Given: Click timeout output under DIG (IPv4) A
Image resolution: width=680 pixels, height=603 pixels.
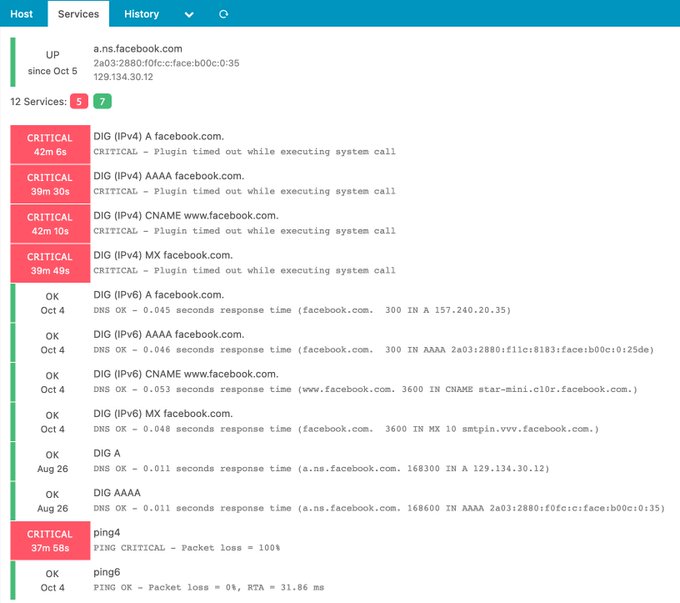Looking at the screenshot, I should (245, 151).
